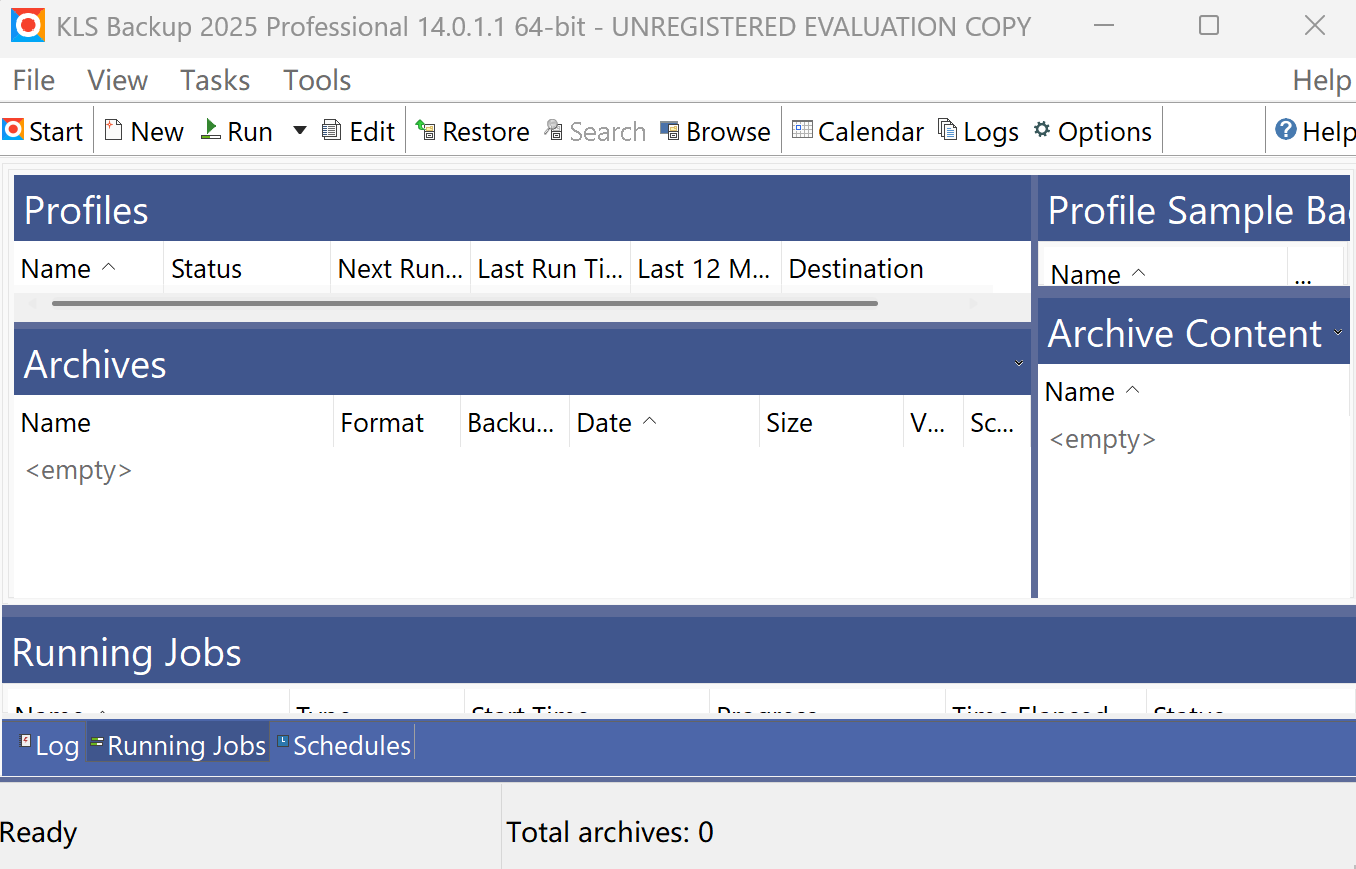Run the selected backup profile
The height and width of the screenshot is (869, 1356).
(x=237, y=131)
